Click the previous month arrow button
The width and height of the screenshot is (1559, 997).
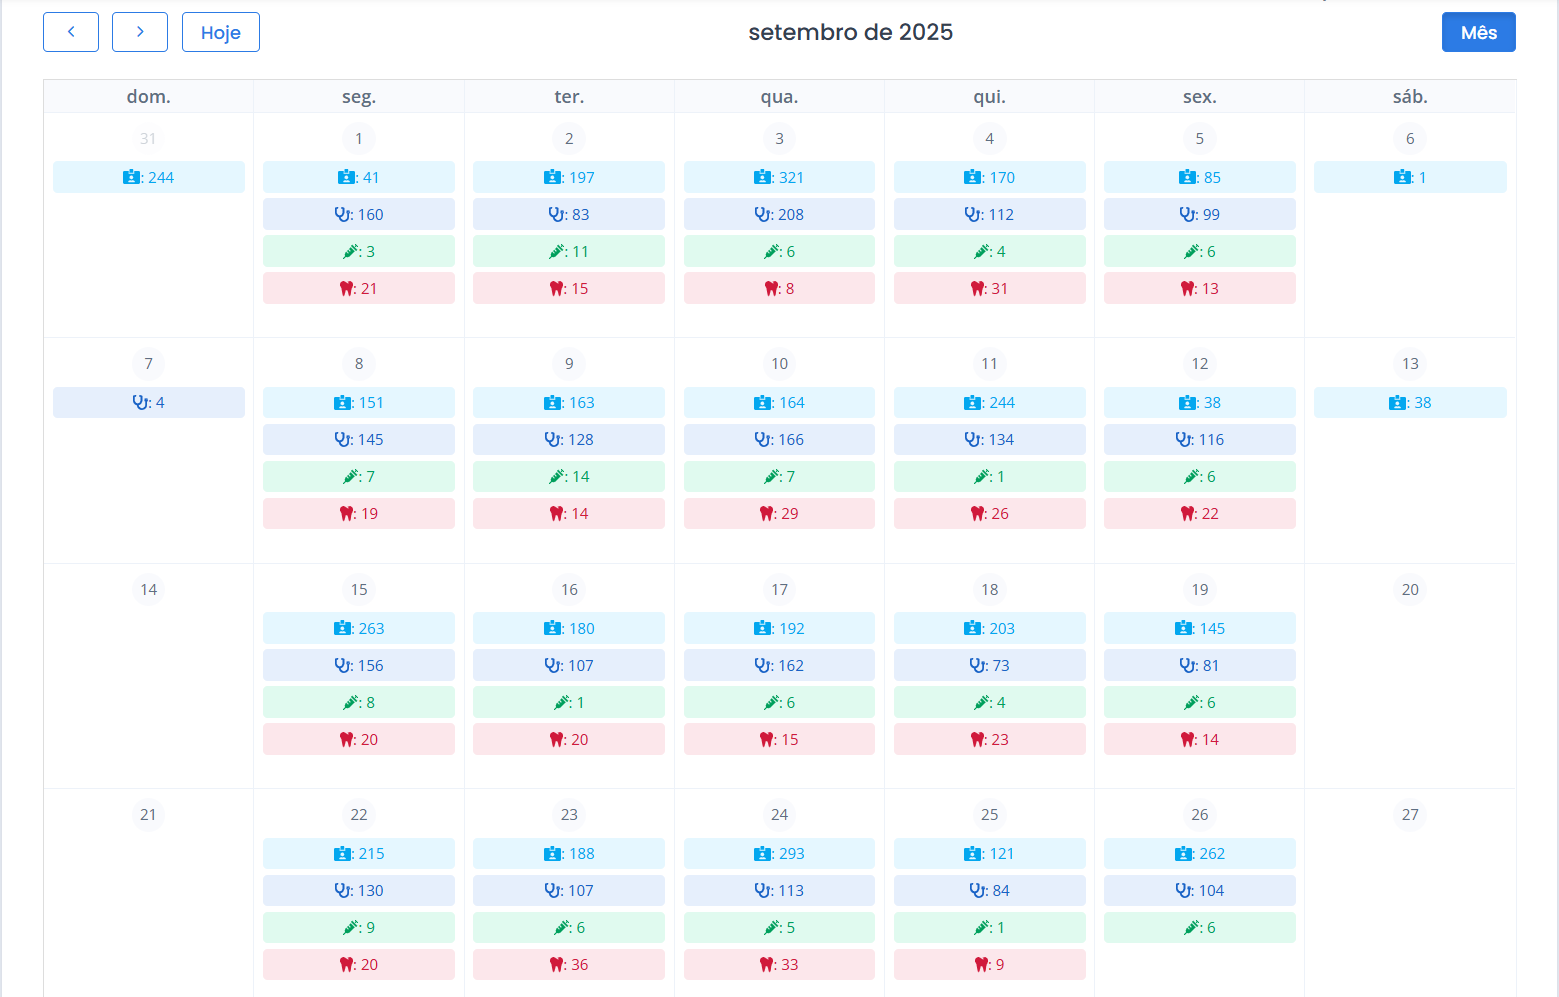coord(70,32)
